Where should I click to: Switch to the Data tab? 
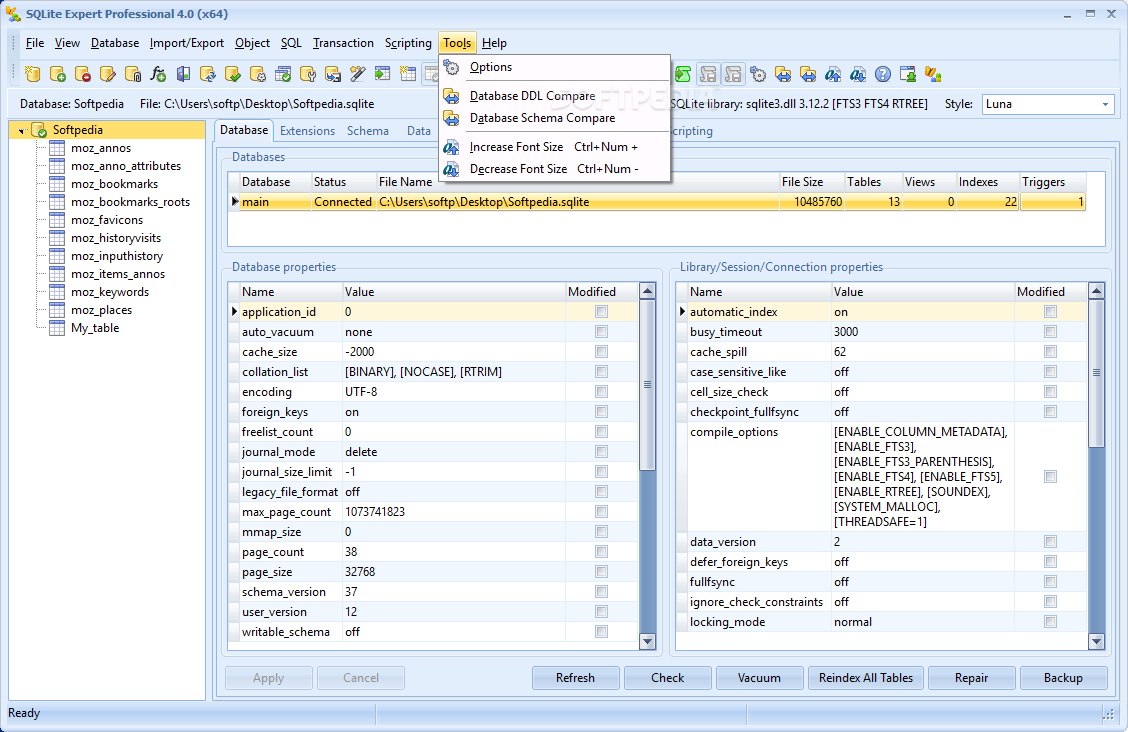419,131
